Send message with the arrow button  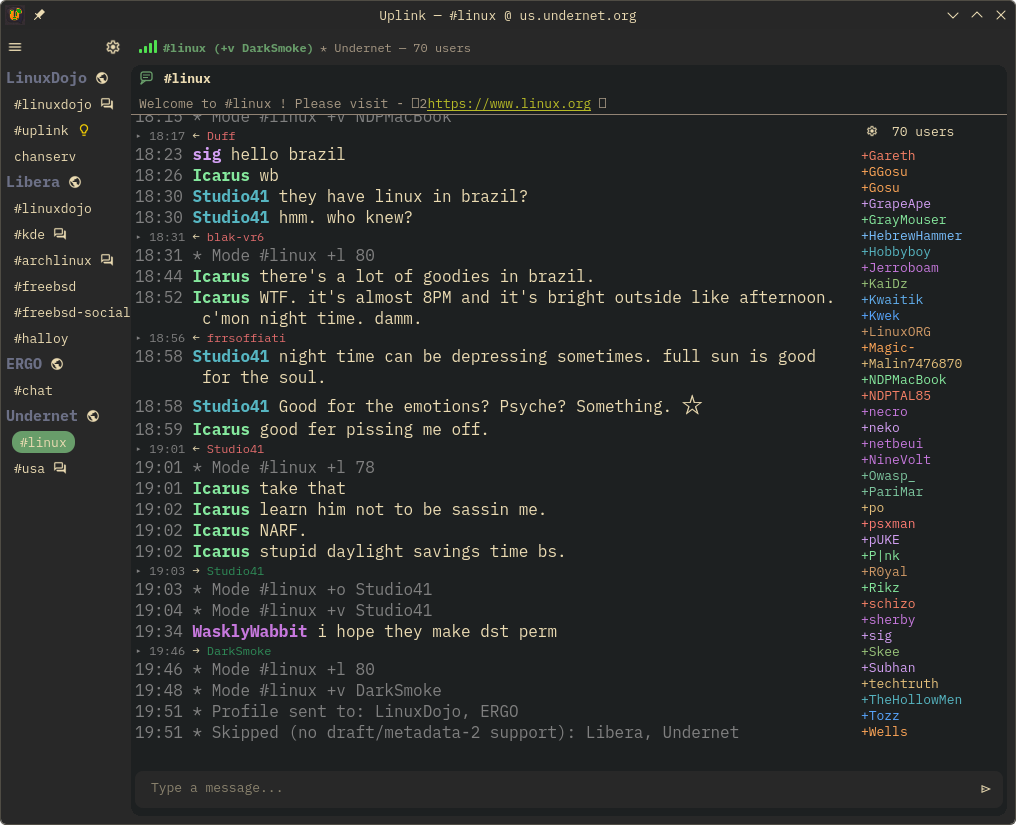(x=986, y=789)
